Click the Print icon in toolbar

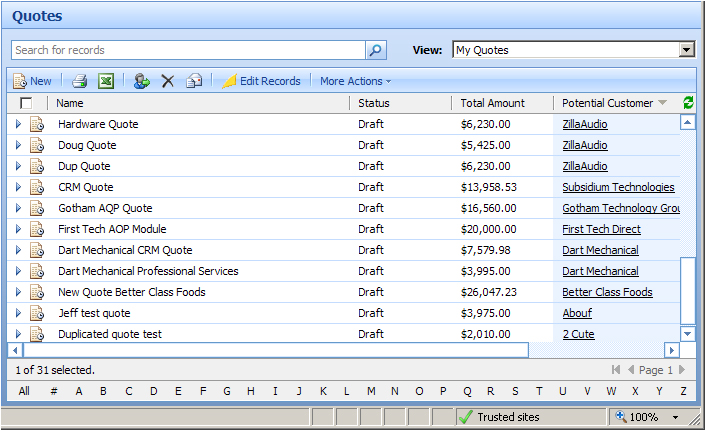(x=80, y=81)
